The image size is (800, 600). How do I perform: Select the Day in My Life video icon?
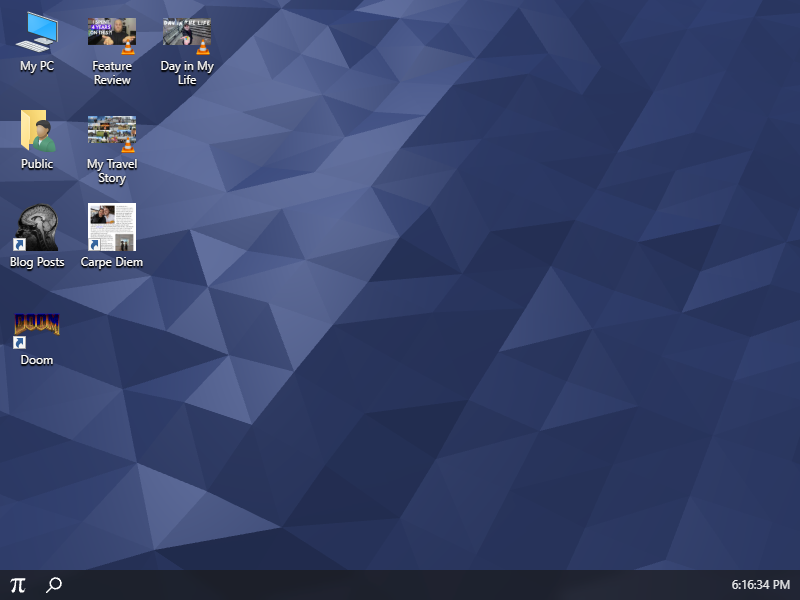coord(187,33)
